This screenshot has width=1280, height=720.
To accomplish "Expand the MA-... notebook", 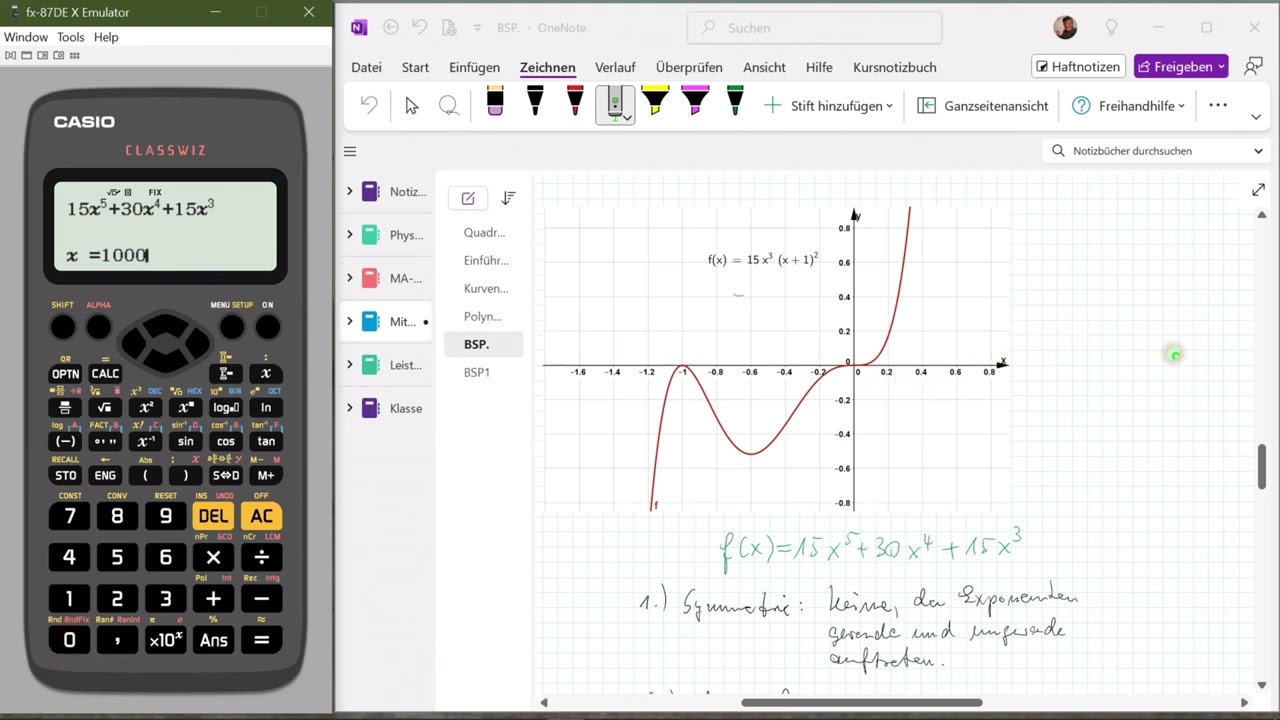I will [349, 278].
